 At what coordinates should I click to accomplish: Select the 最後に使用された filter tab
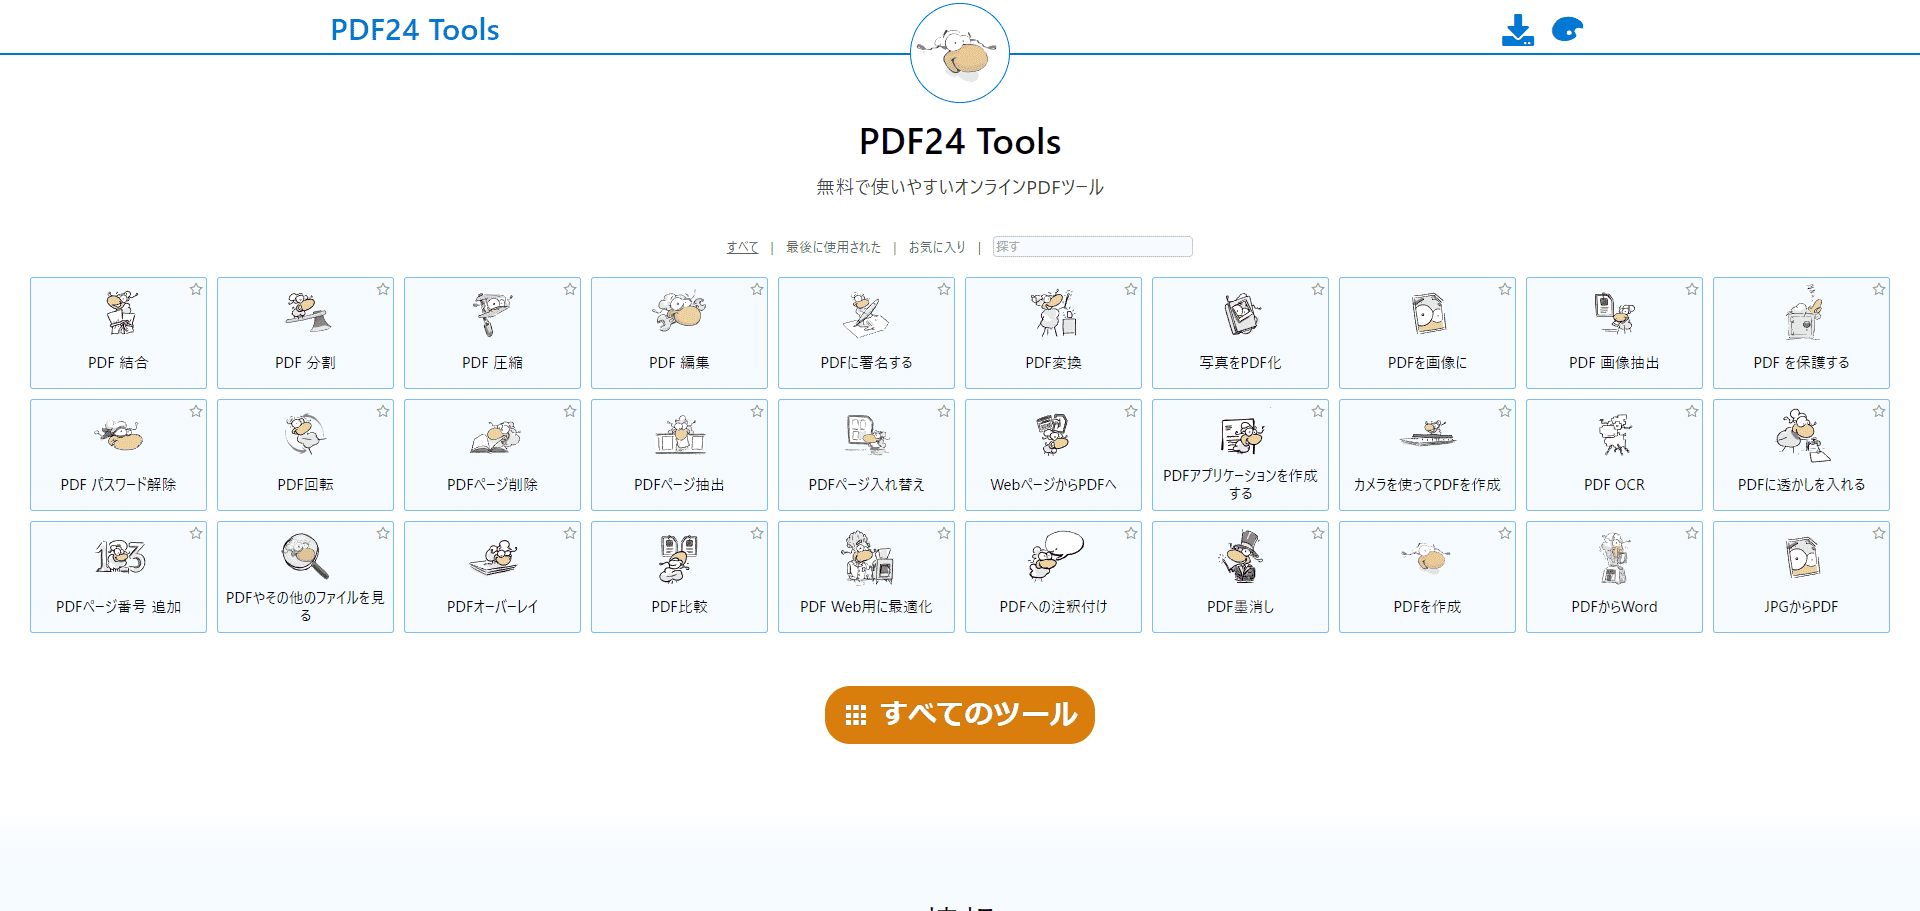[833, 247]
